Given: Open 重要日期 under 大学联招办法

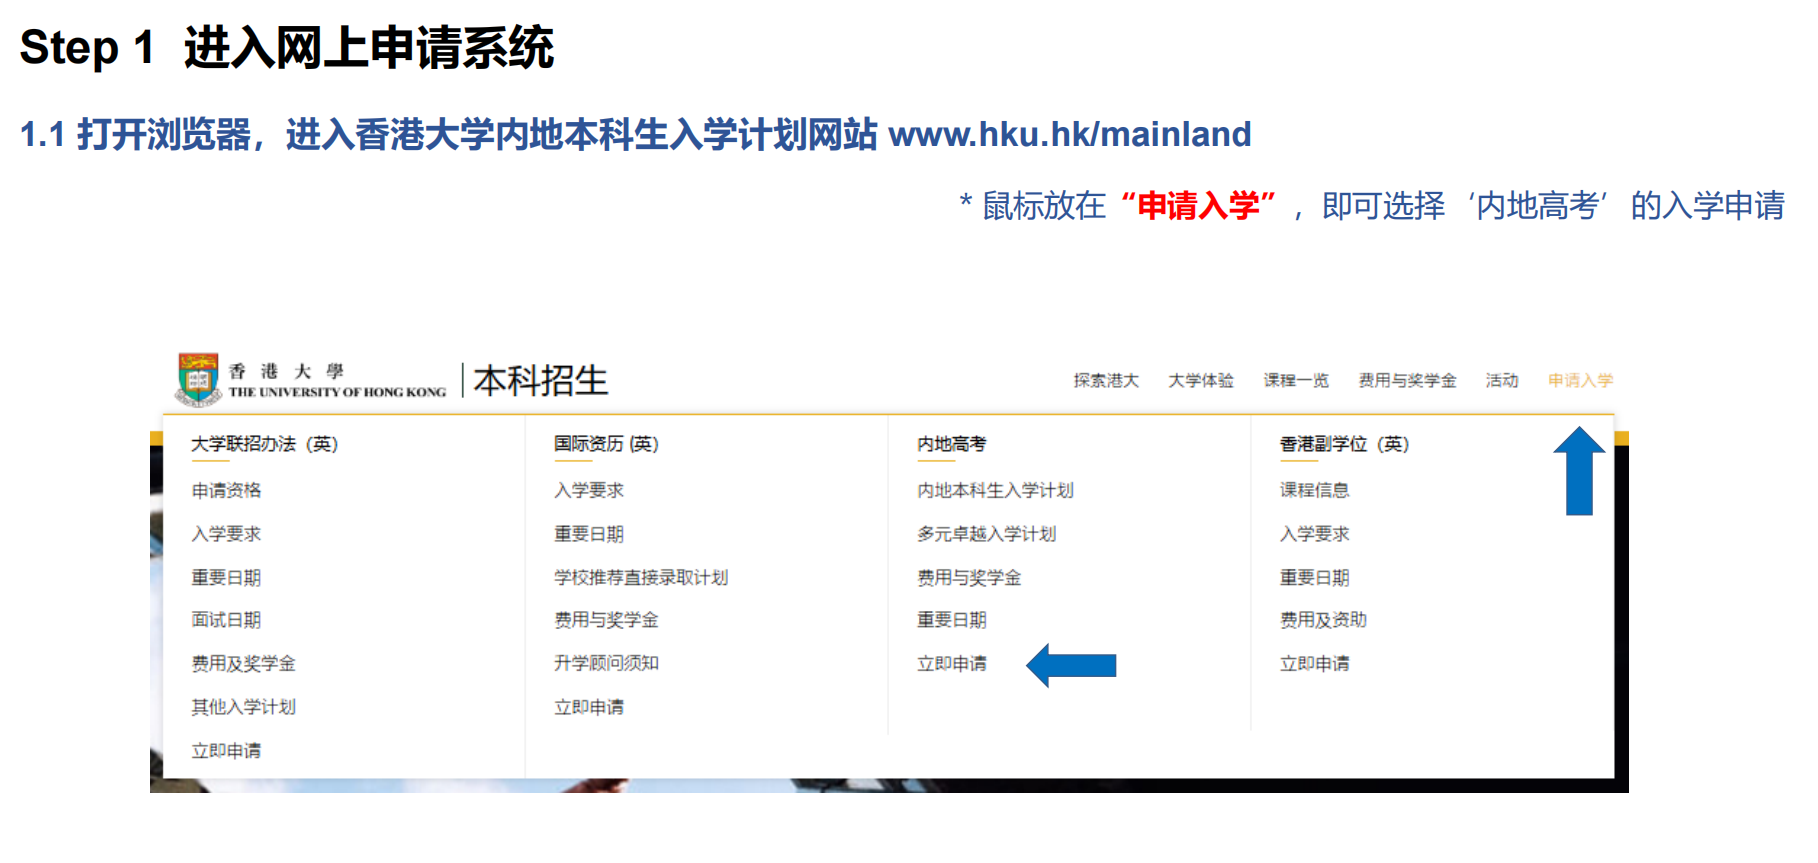Looking at the screenshot, I should [226, 578].
